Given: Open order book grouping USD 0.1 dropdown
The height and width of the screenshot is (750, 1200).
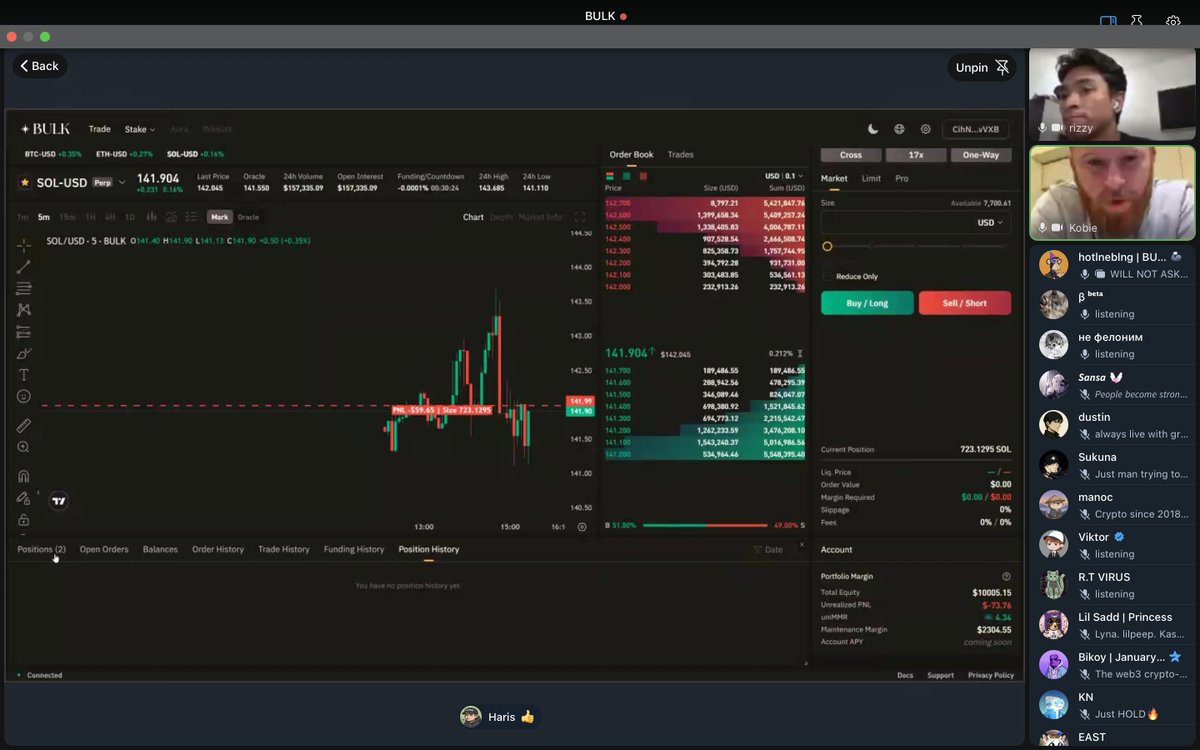Looking at the screenshot, I should tap(783, 176).
